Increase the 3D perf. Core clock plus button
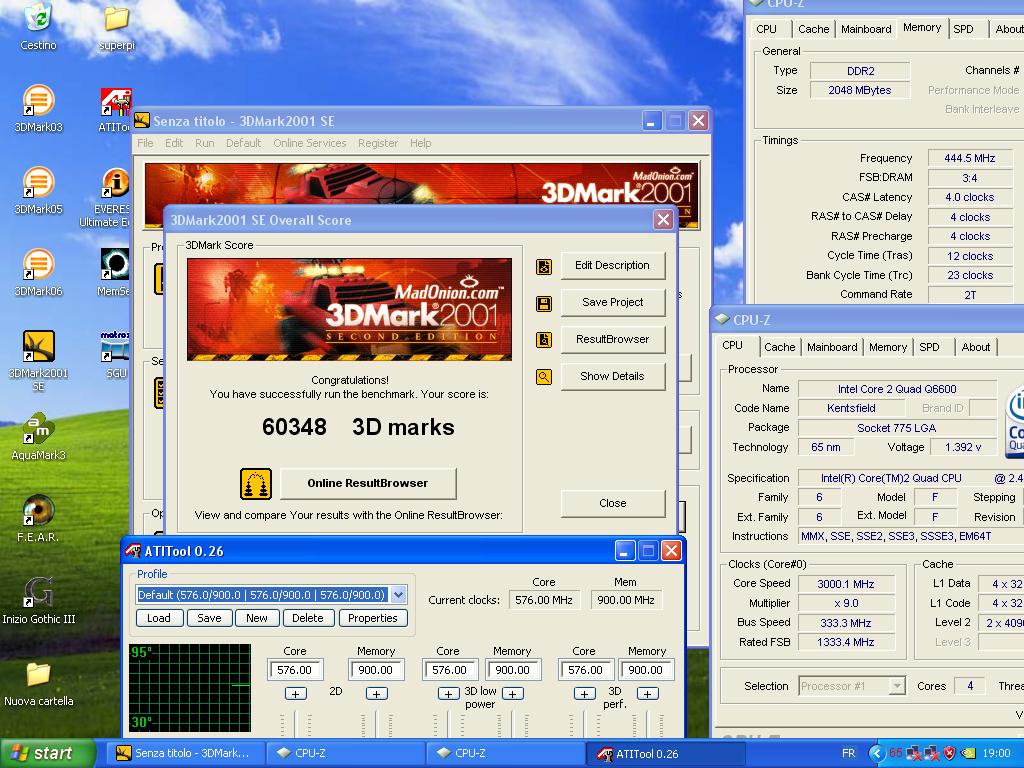Screen dimensions: 1024x768 click(x=584, y=694)
